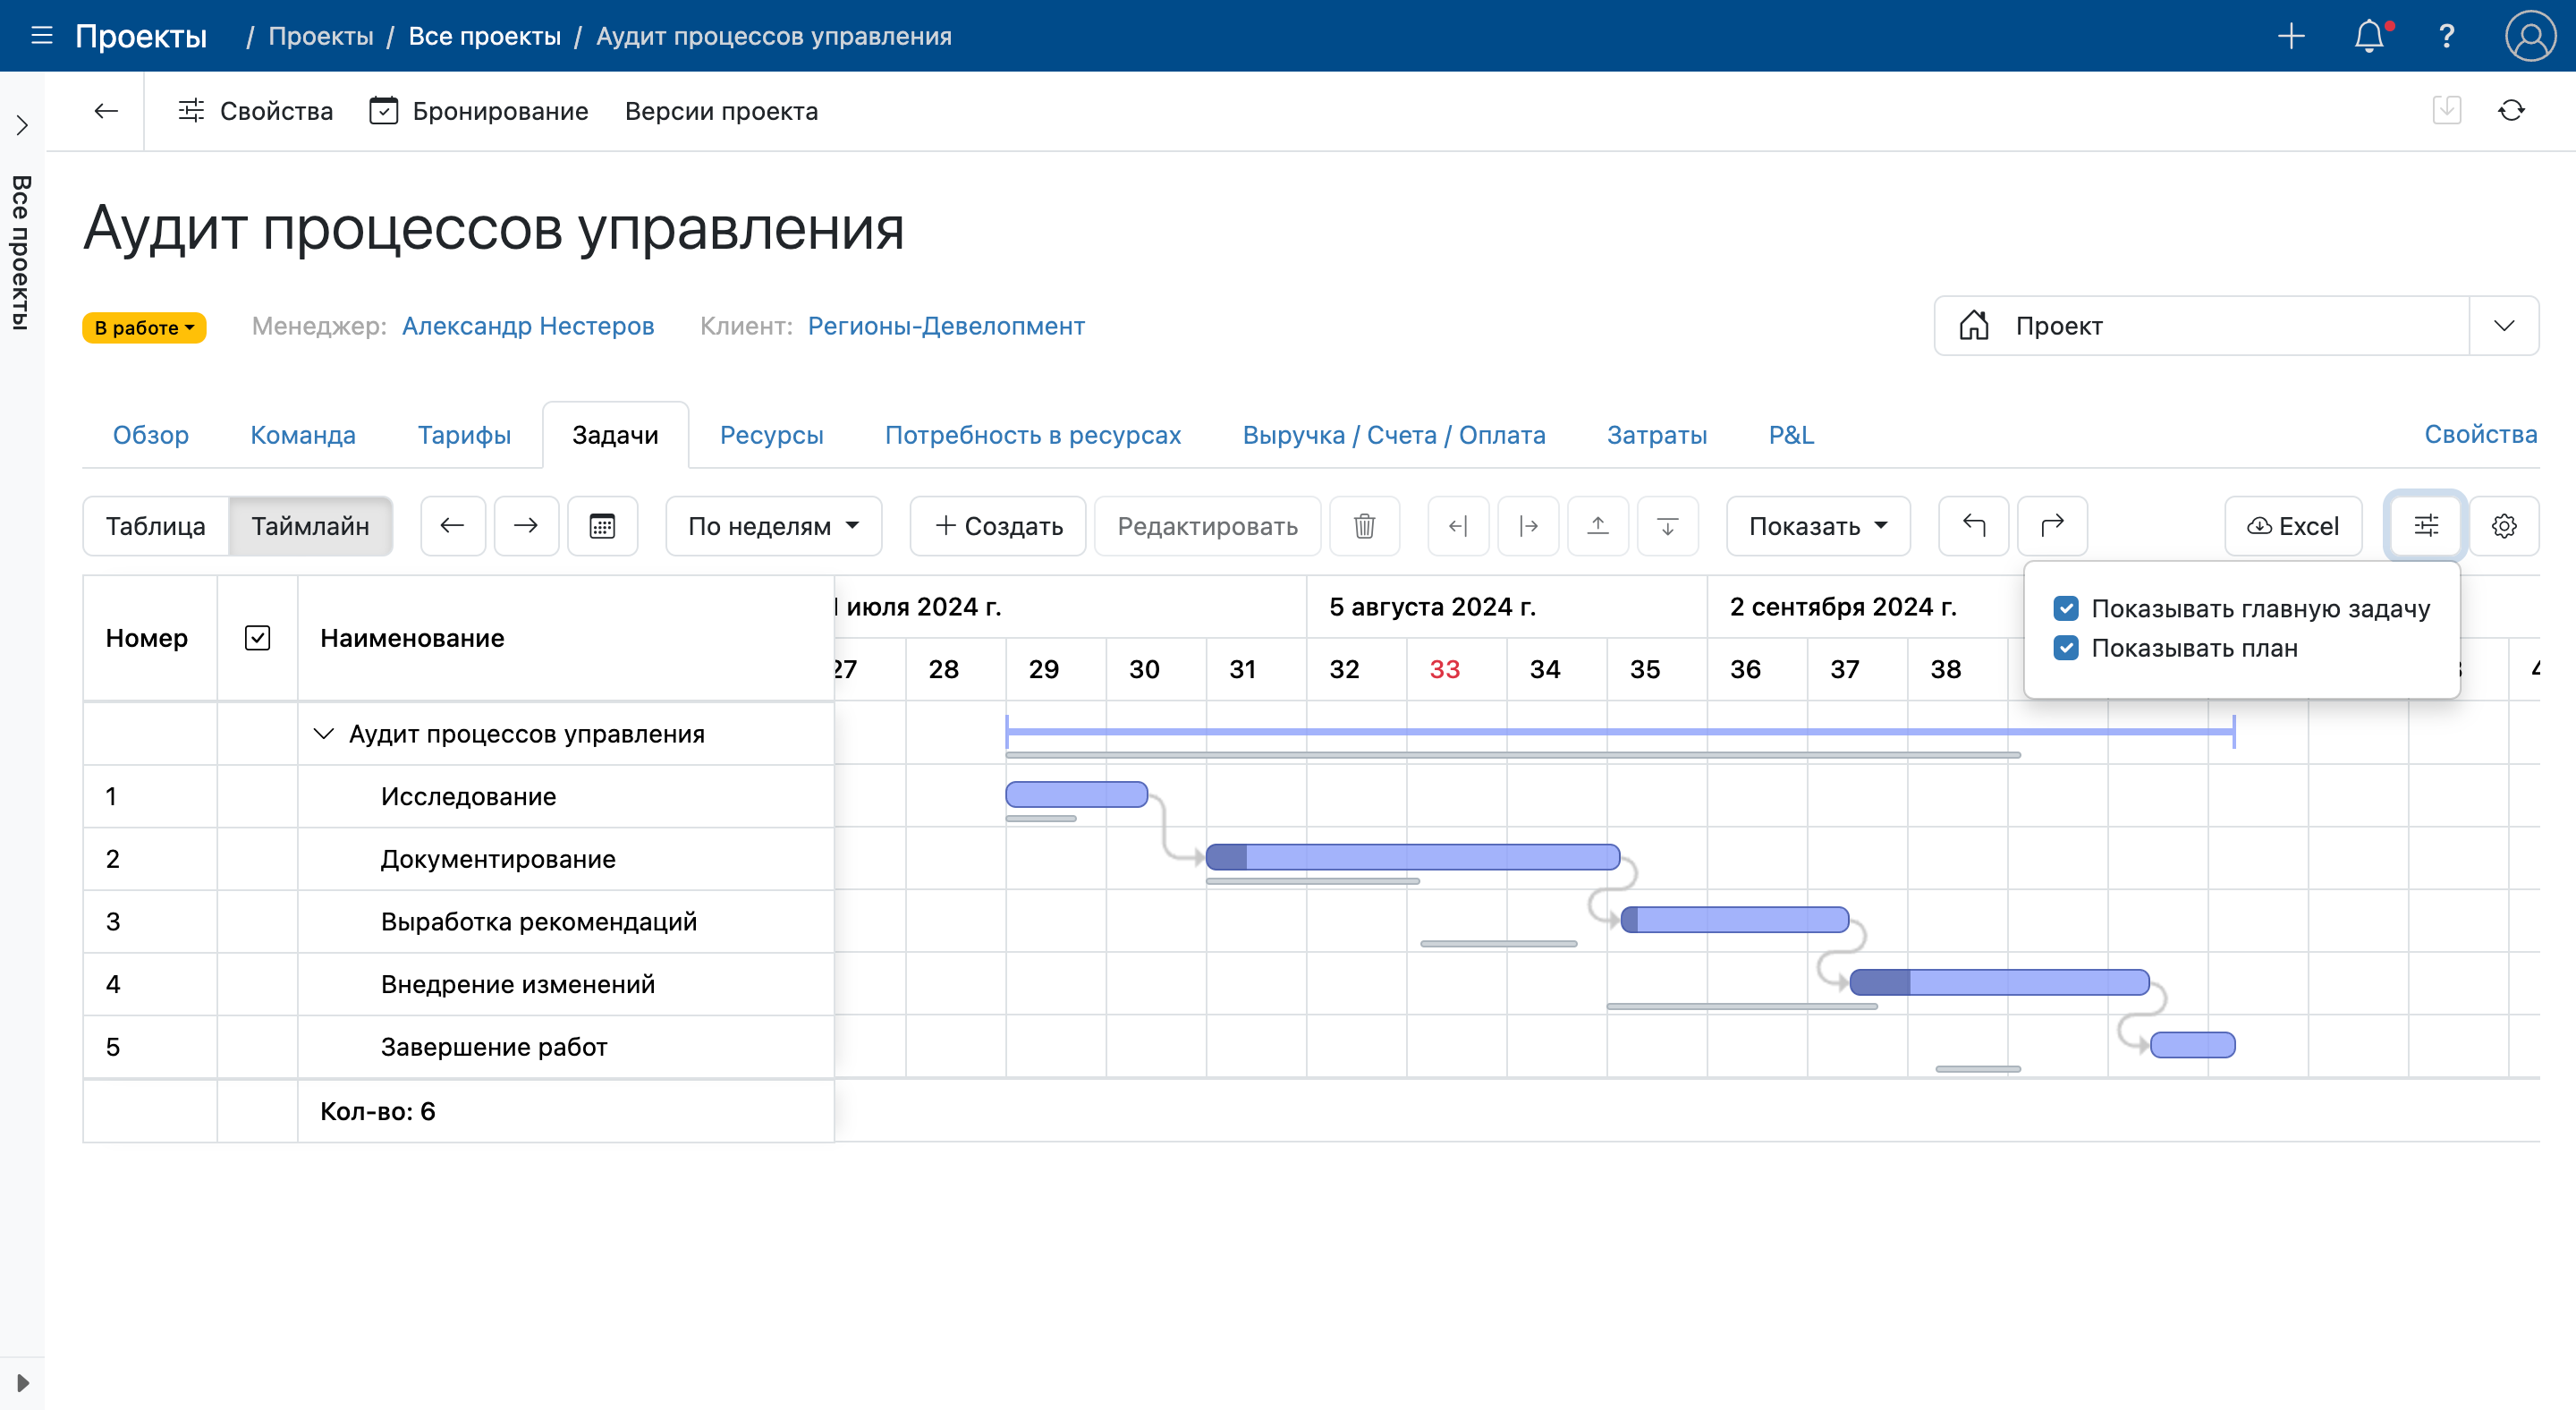The height and width of the screenshot is (1410, 2576).
Task: Click the save/download icon near refresh
Action: [x=2446, y=110]
